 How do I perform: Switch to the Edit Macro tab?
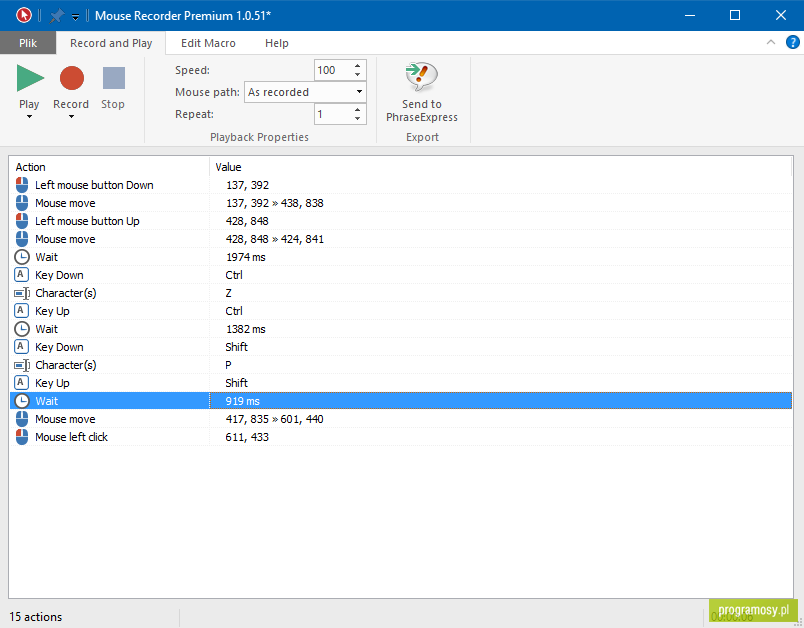coord(208,43)
